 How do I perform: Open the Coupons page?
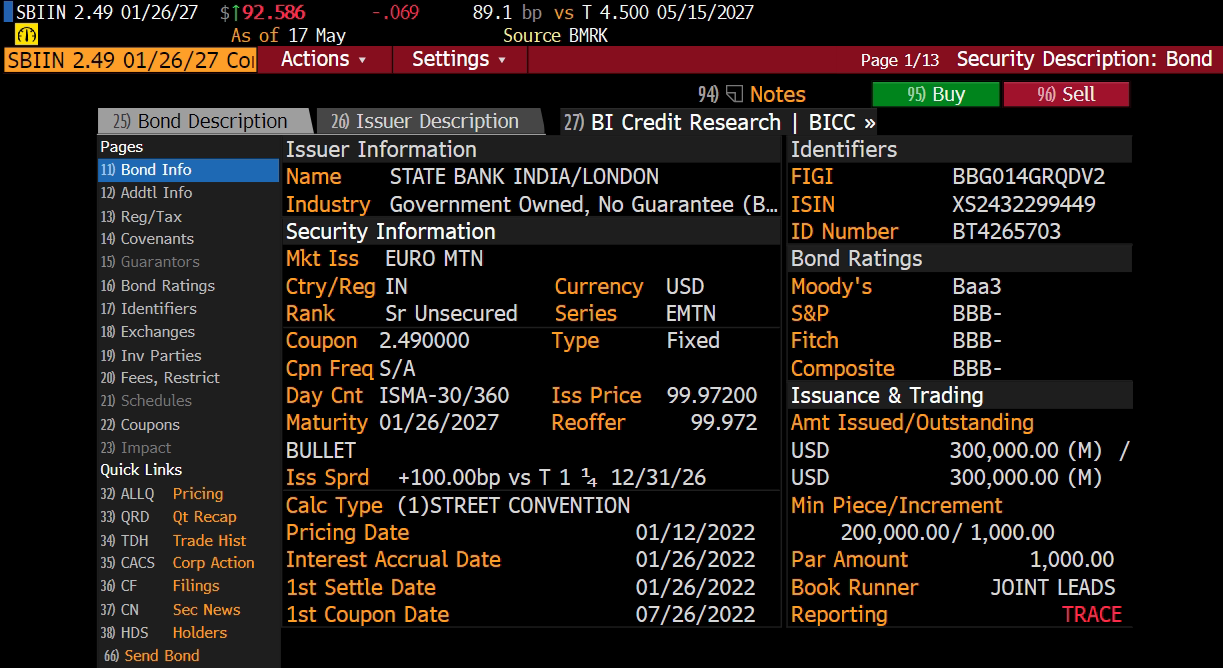140,425
